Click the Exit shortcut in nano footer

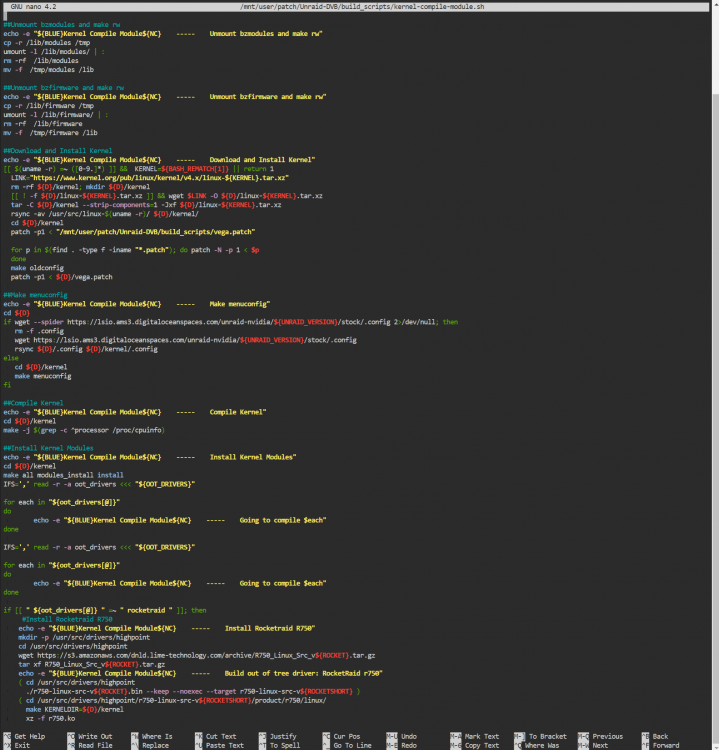(x=17, y=746)
